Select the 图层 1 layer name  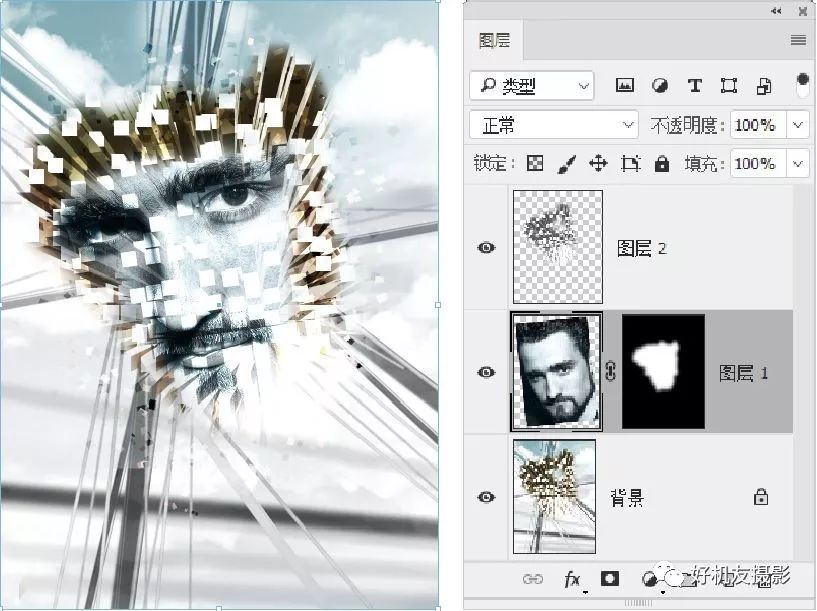[744, 373]
